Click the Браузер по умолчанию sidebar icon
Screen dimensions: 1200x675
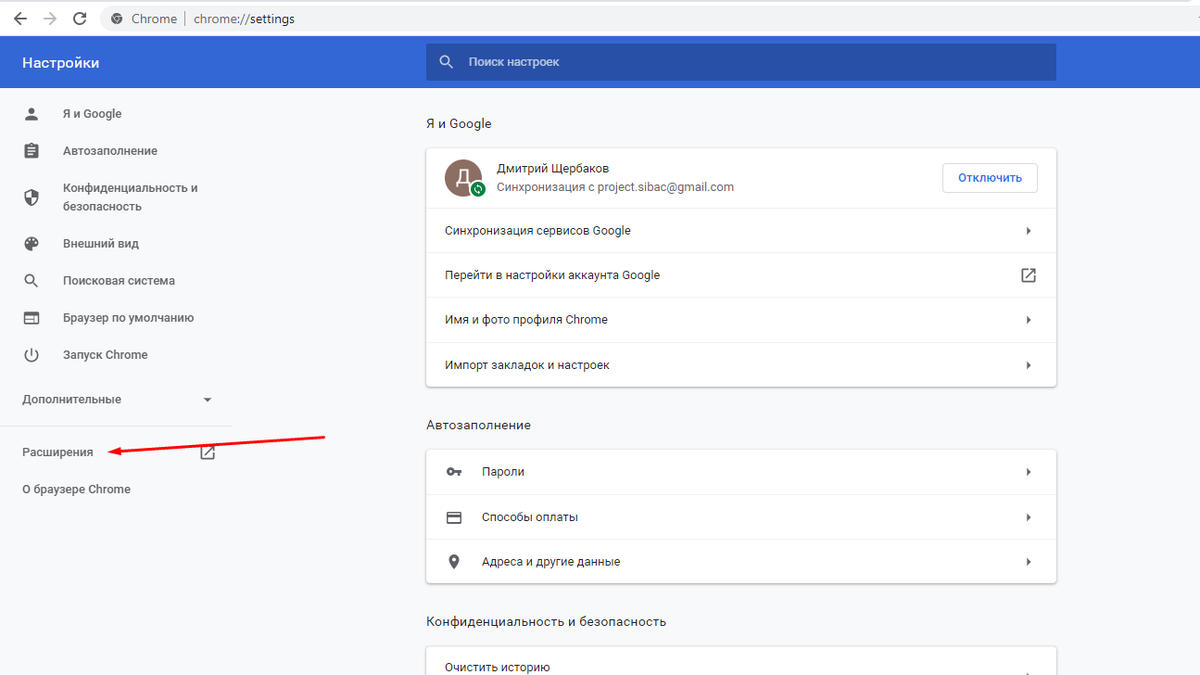(30, 317)
